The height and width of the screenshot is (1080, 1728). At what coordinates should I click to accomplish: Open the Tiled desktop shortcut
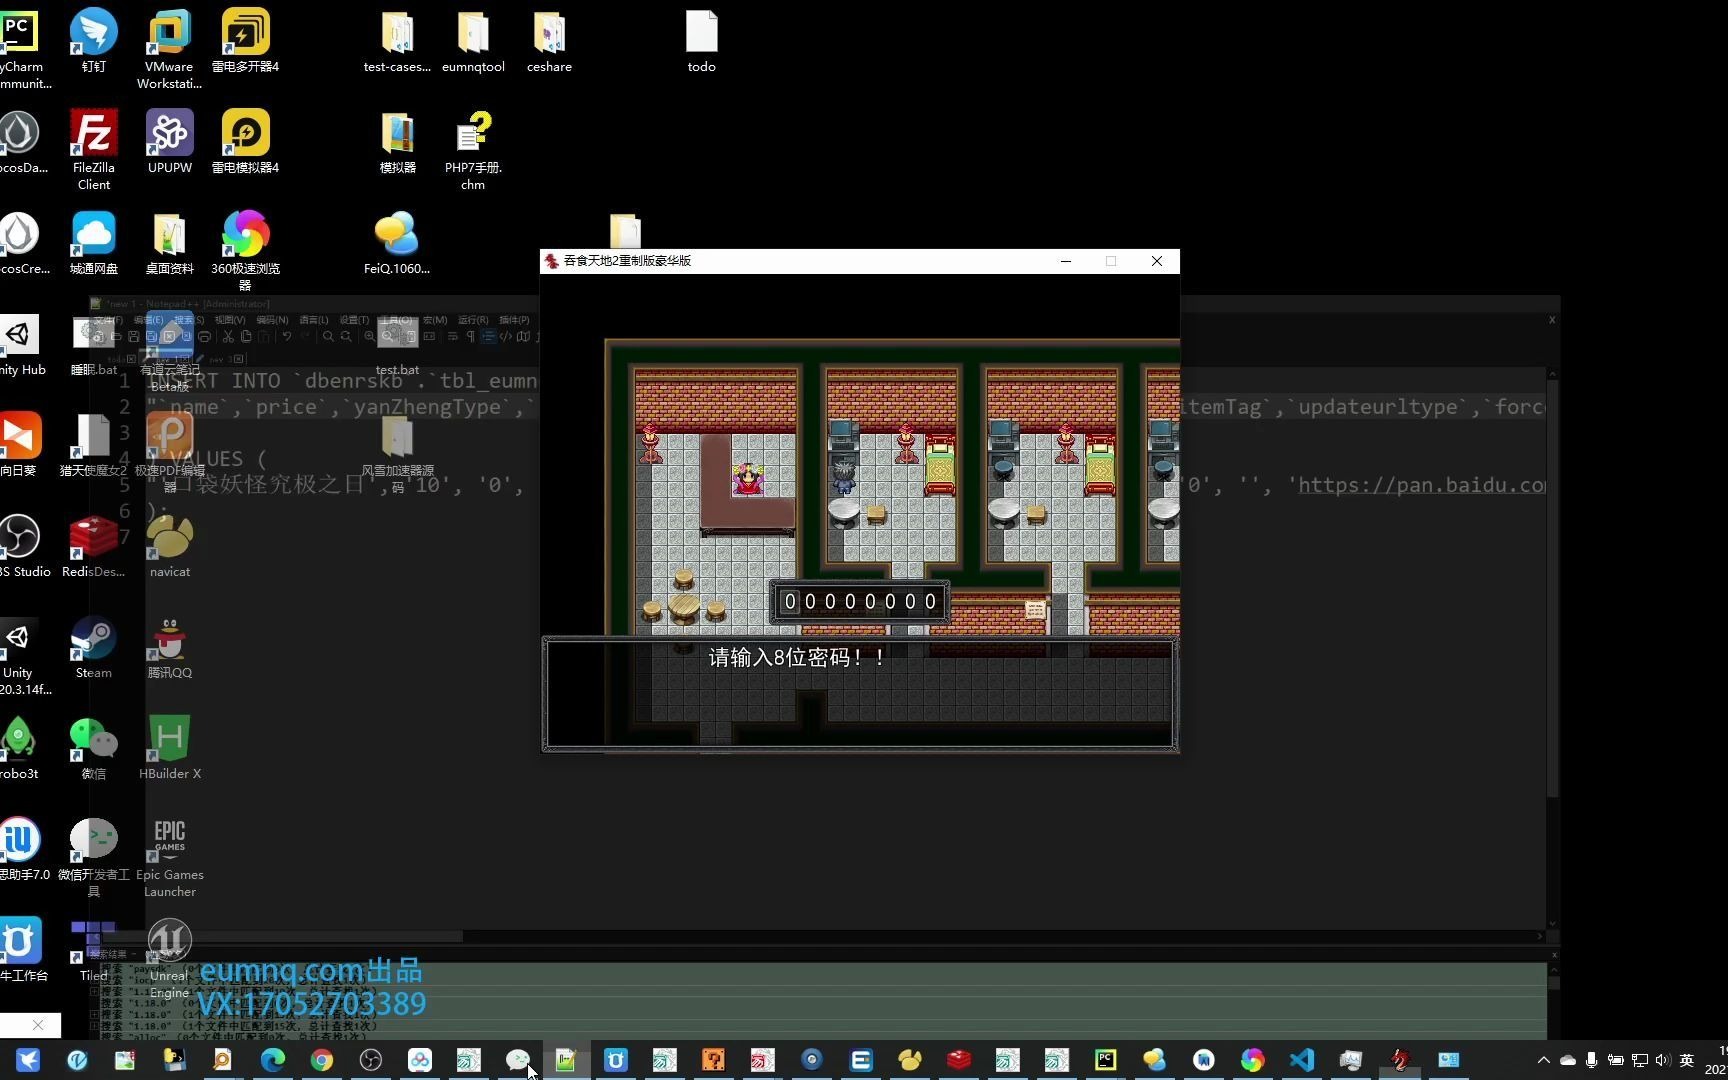93,950
